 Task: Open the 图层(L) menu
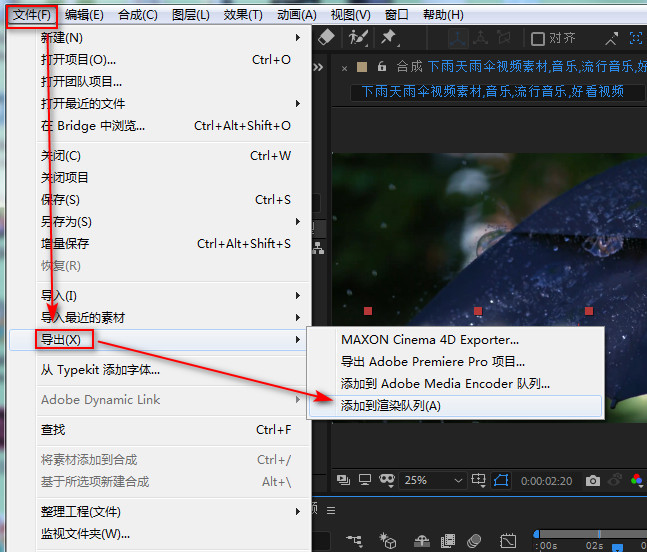pyautogui.click(x=191, y=15)
